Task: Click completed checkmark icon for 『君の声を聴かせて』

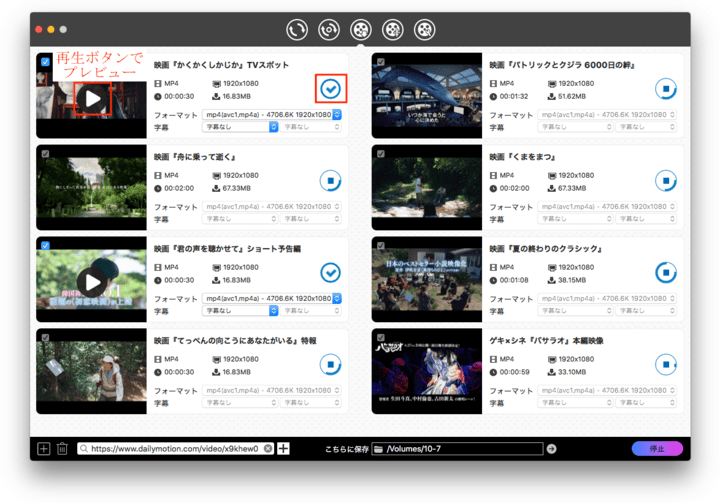Action: tap(331, 273)
